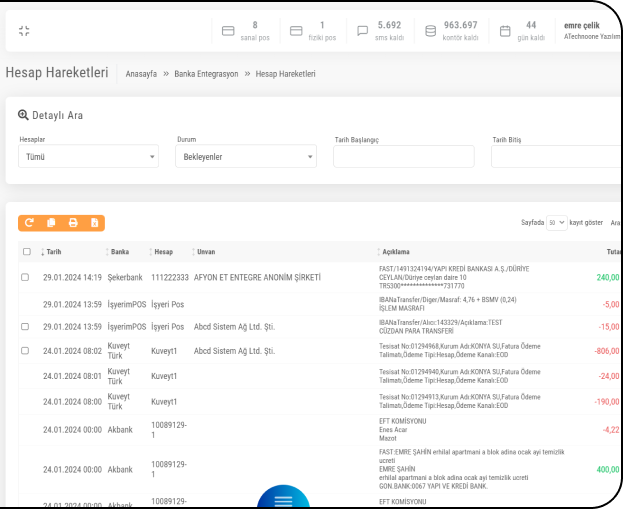Click the -190,00 amount
623x509 pixels.
pyautogui.click(x=607, y=402)
